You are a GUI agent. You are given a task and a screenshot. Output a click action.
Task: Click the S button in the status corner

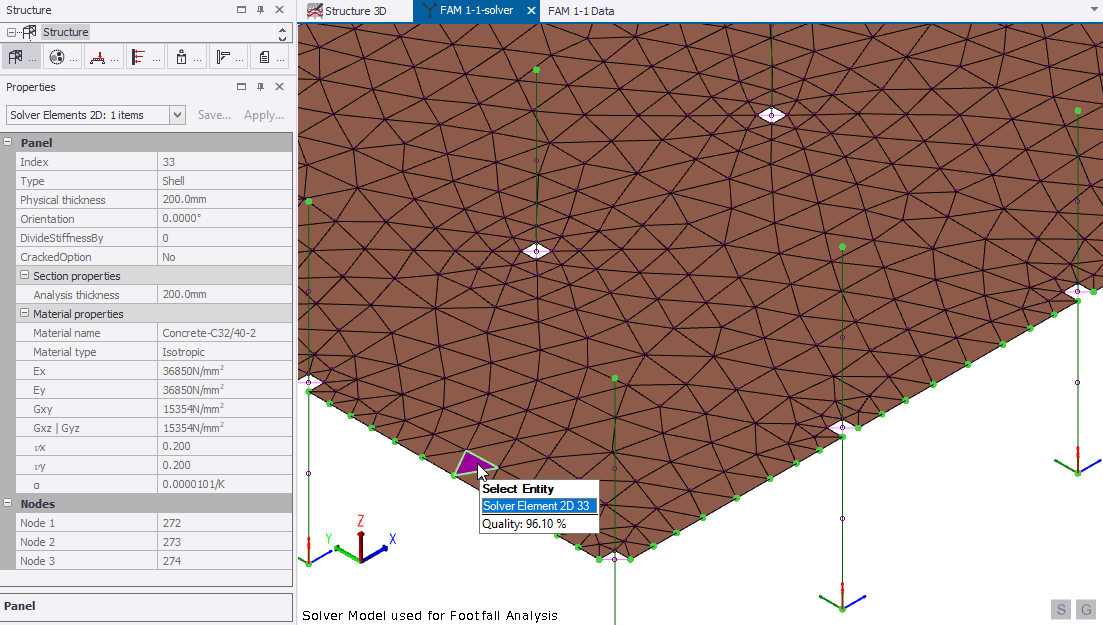(1060, 609)
